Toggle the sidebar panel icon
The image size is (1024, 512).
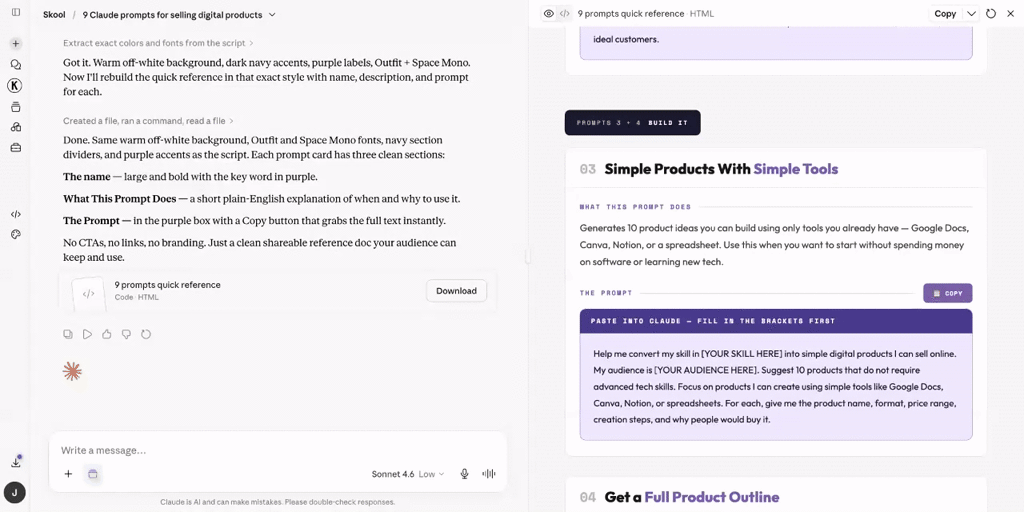pos(16,12)
